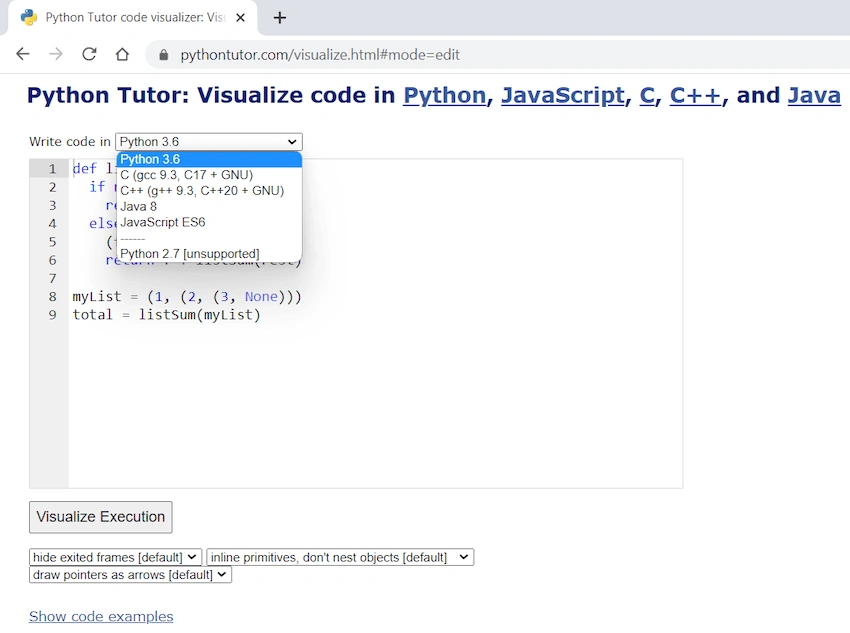The image size is (850, 633).
Task: Click code line 8 myList assignment
Action: pyautogui.click(x=187, y=296)
